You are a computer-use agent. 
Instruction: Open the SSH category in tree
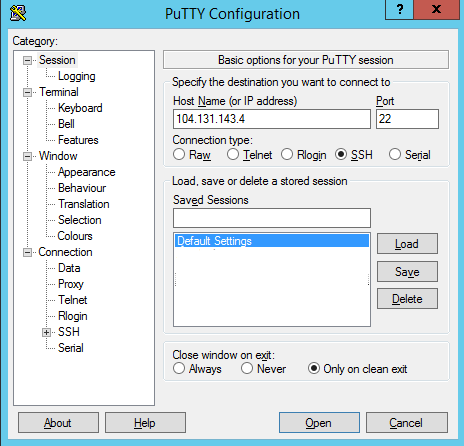click(x=69, y=332)
